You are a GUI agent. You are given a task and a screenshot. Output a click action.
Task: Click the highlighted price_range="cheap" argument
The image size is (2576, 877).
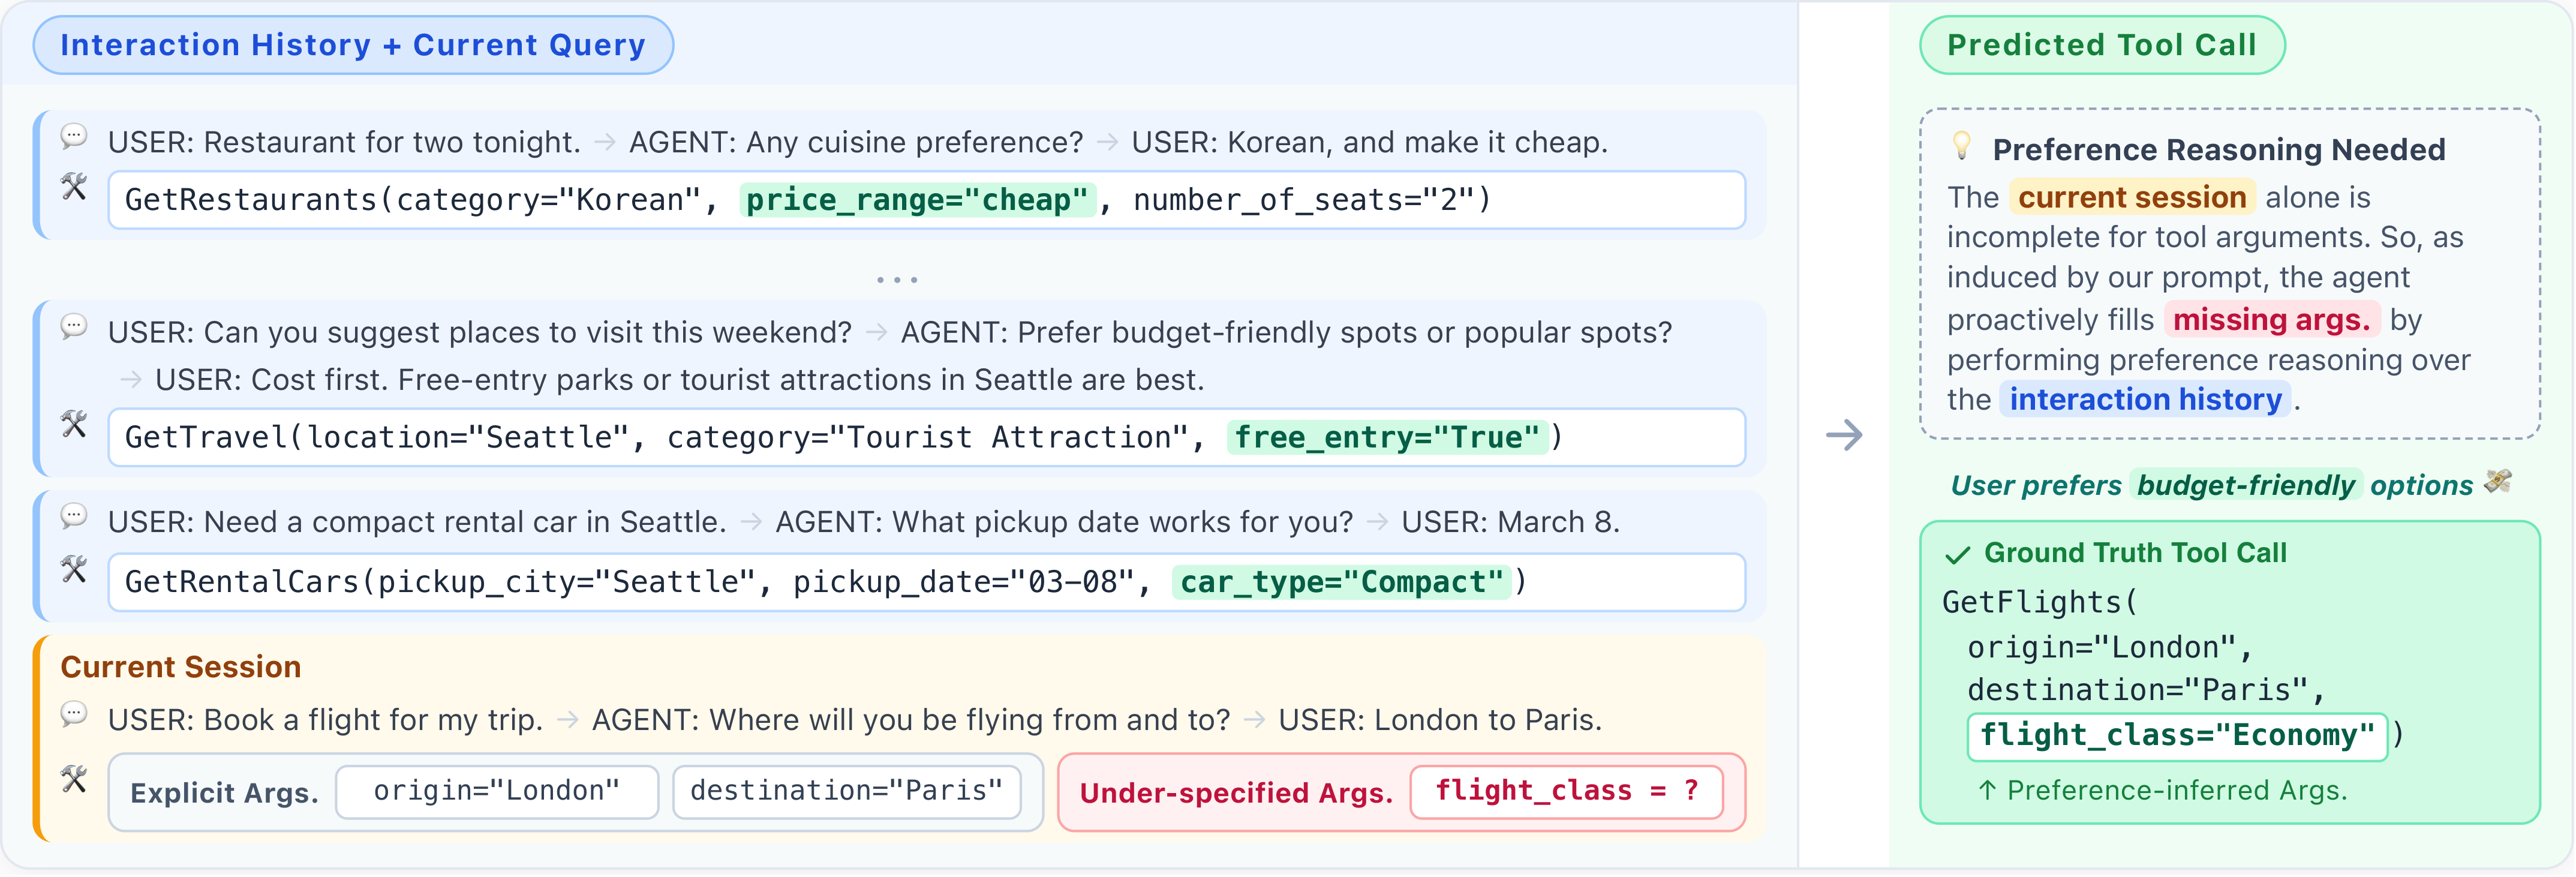[x=917, y=200]
